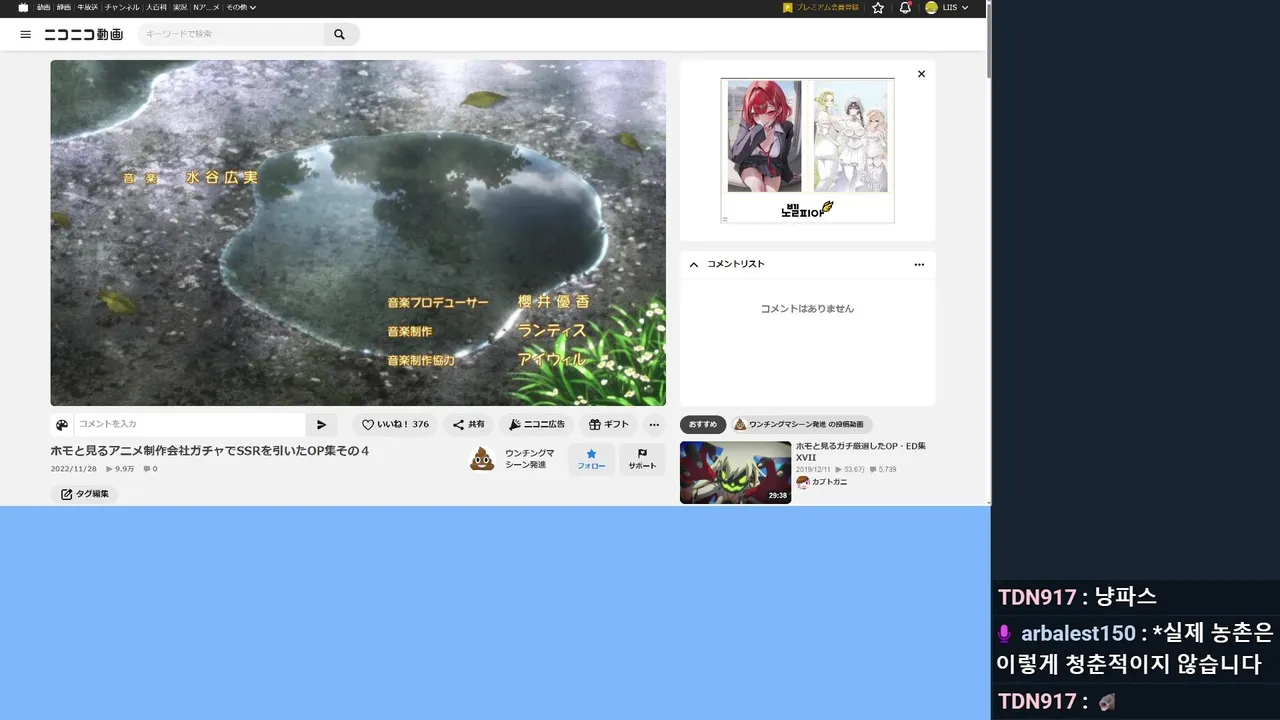Open 動画 in the top bar
The image size is (1280, 720).
coord(44,7)
